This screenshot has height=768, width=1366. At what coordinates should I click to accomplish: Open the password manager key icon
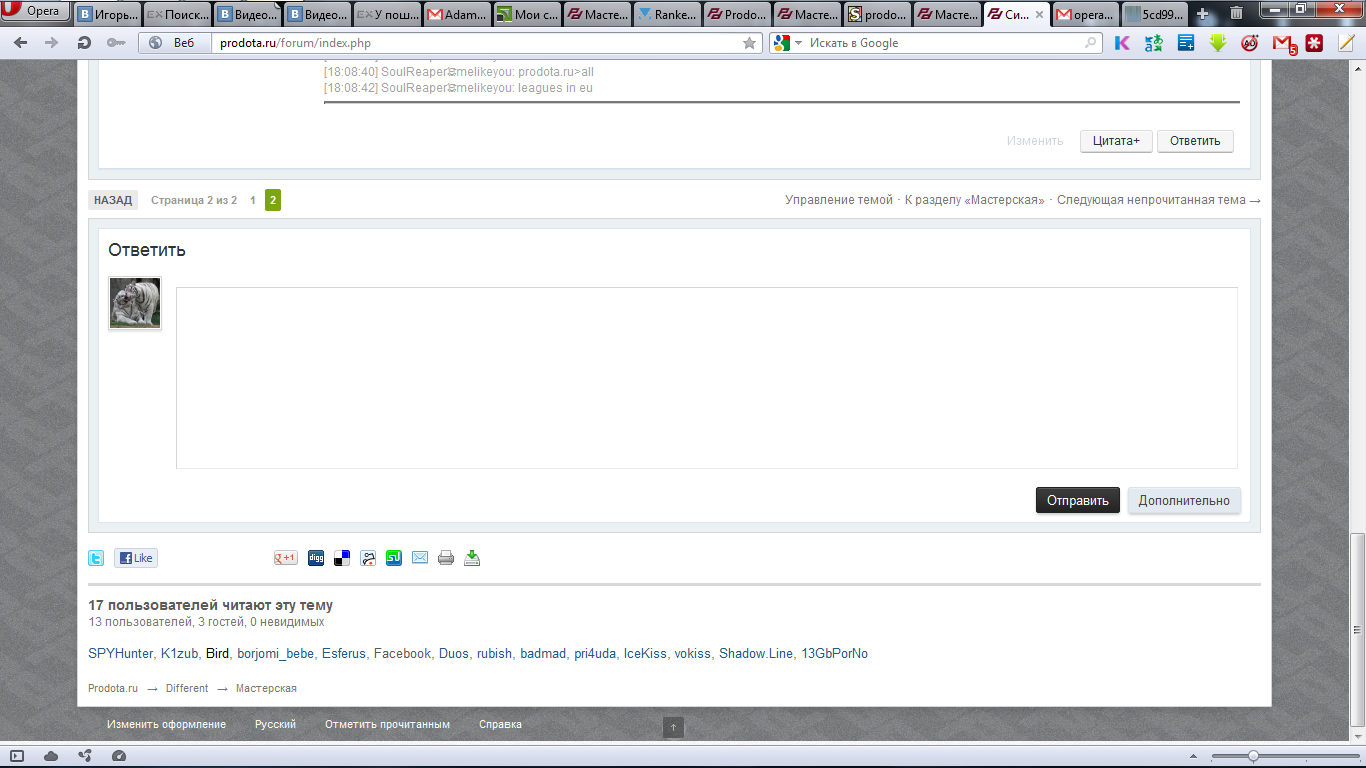click(x=115, y=43)
